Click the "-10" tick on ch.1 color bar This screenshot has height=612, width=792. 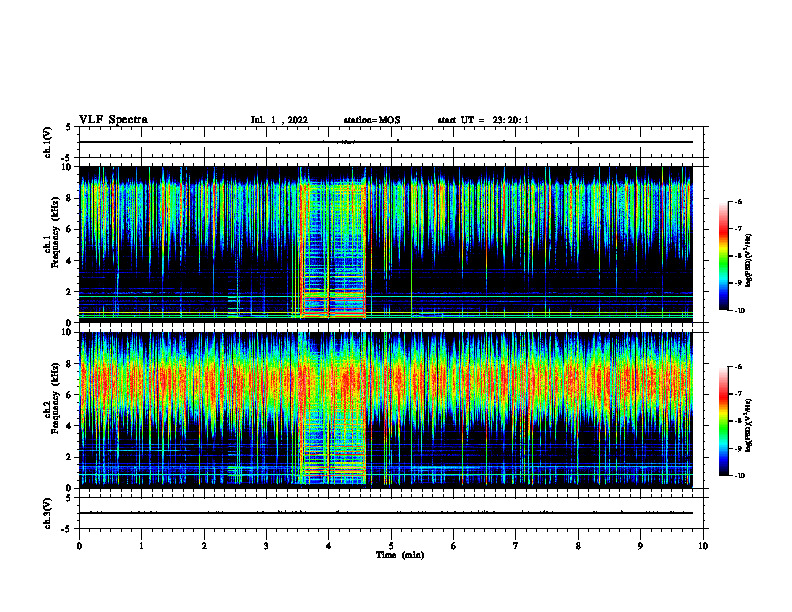coord(739,310)
